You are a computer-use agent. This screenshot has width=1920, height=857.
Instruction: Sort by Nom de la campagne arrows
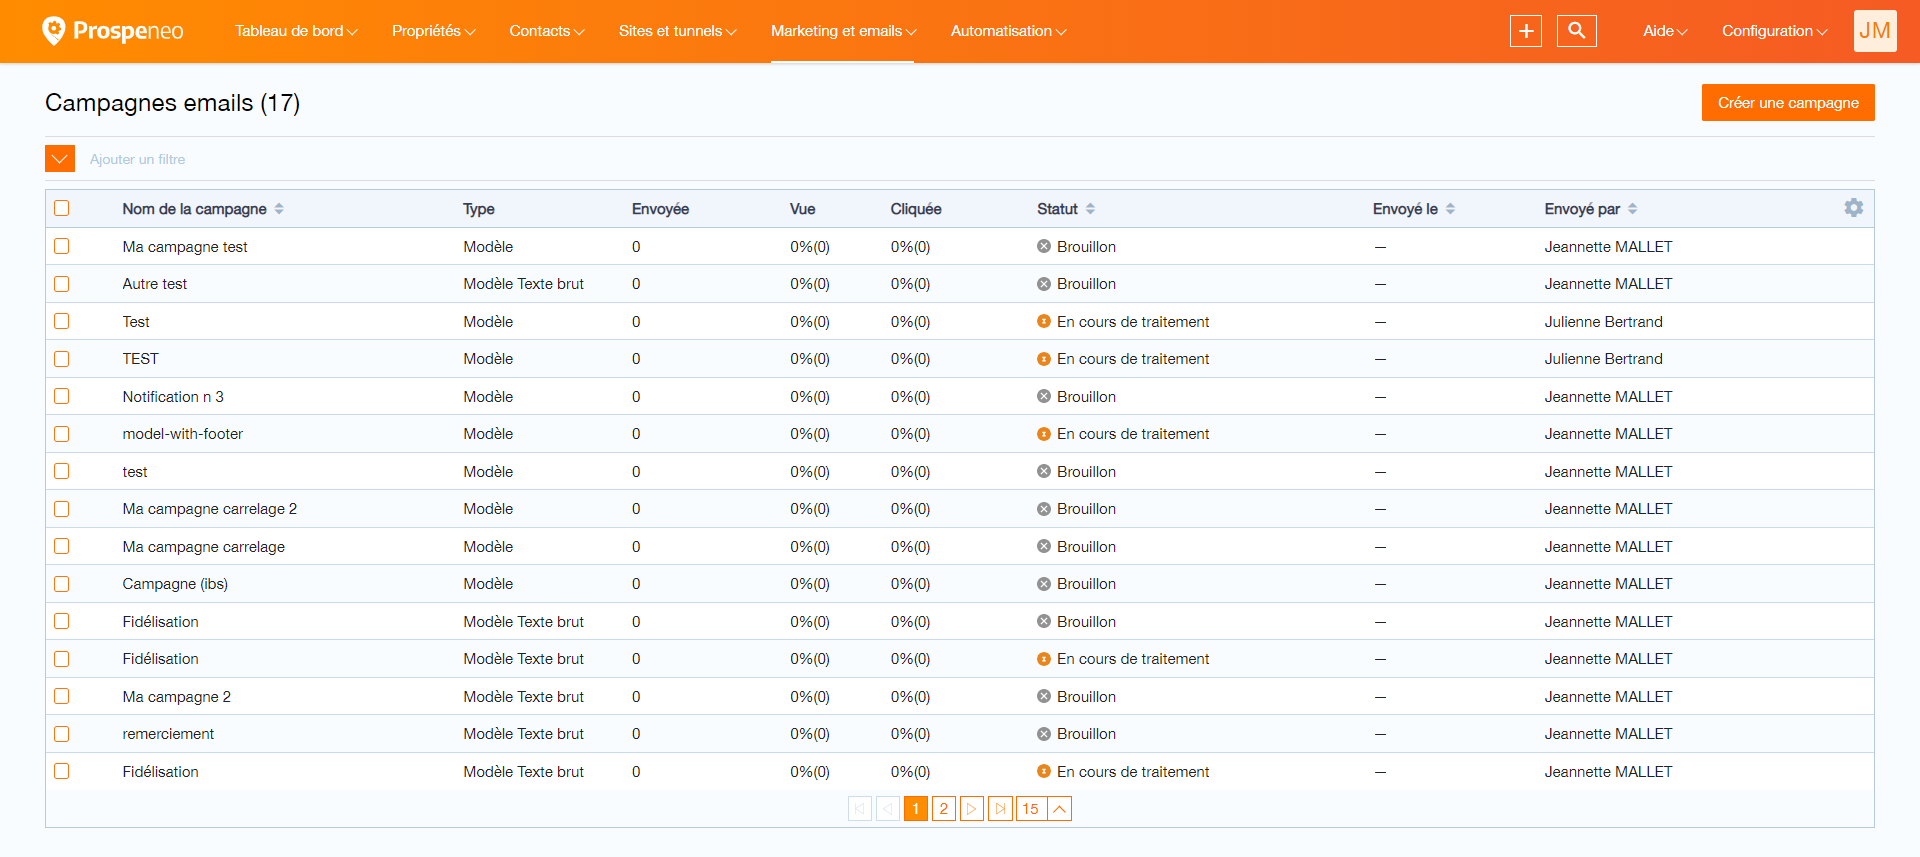click(x=279, y=209)
